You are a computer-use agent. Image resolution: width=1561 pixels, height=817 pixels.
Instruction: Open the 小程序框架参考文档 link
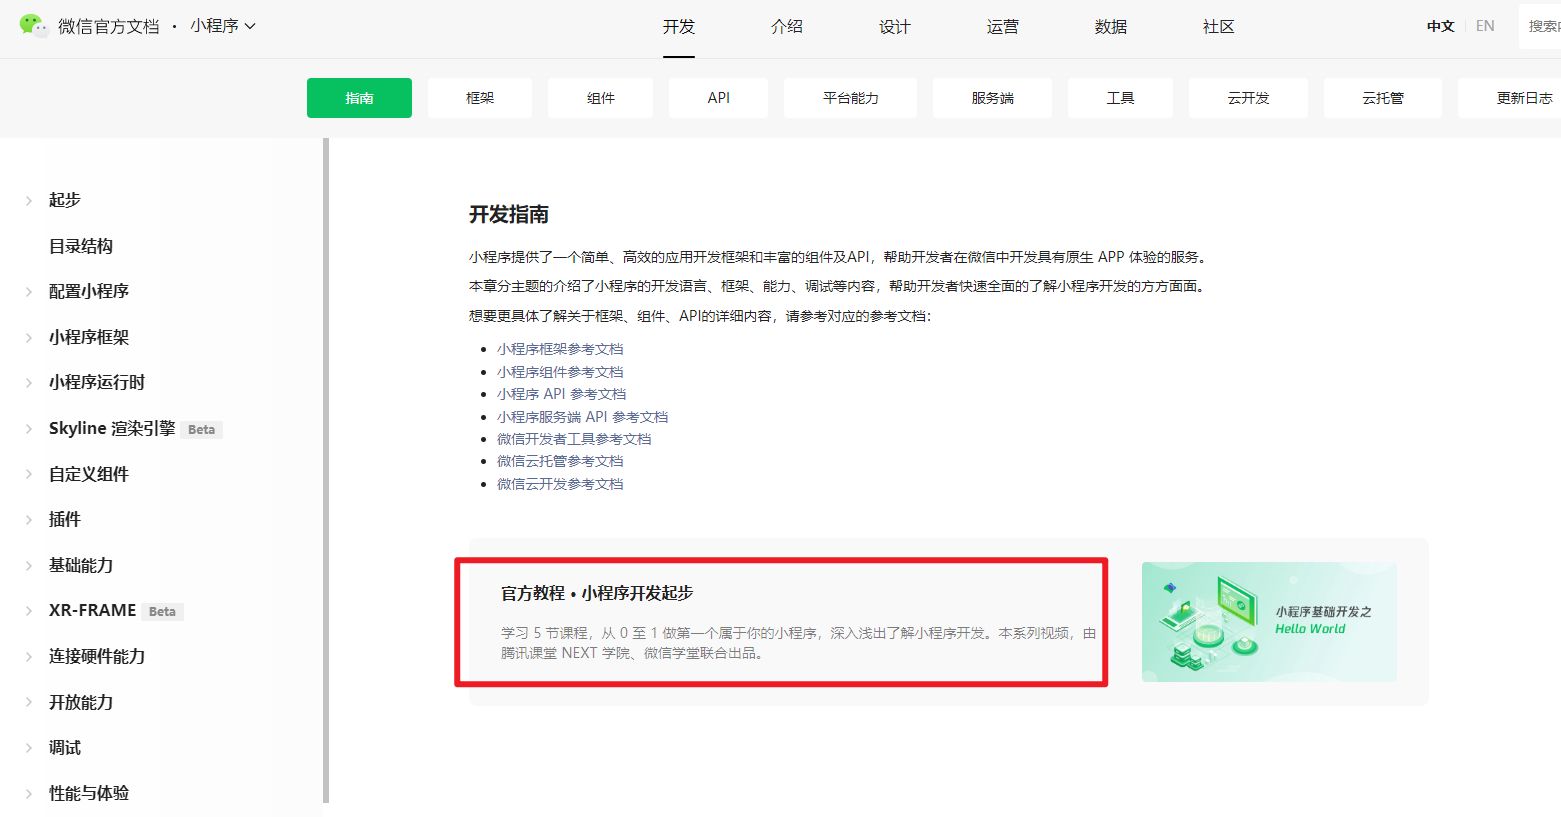pos(560,349)
